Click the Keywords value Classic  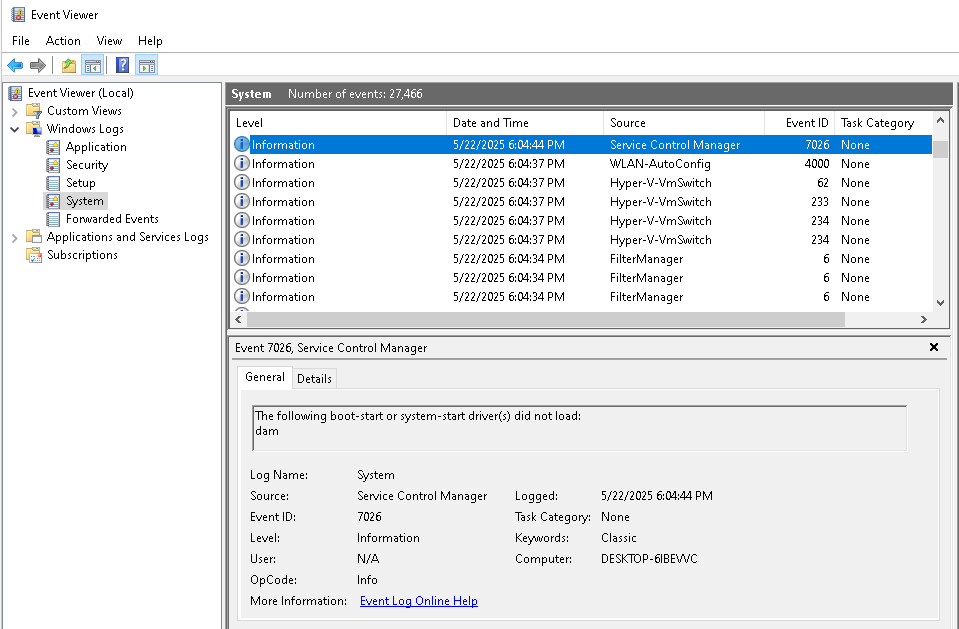[x=618, y=538]
